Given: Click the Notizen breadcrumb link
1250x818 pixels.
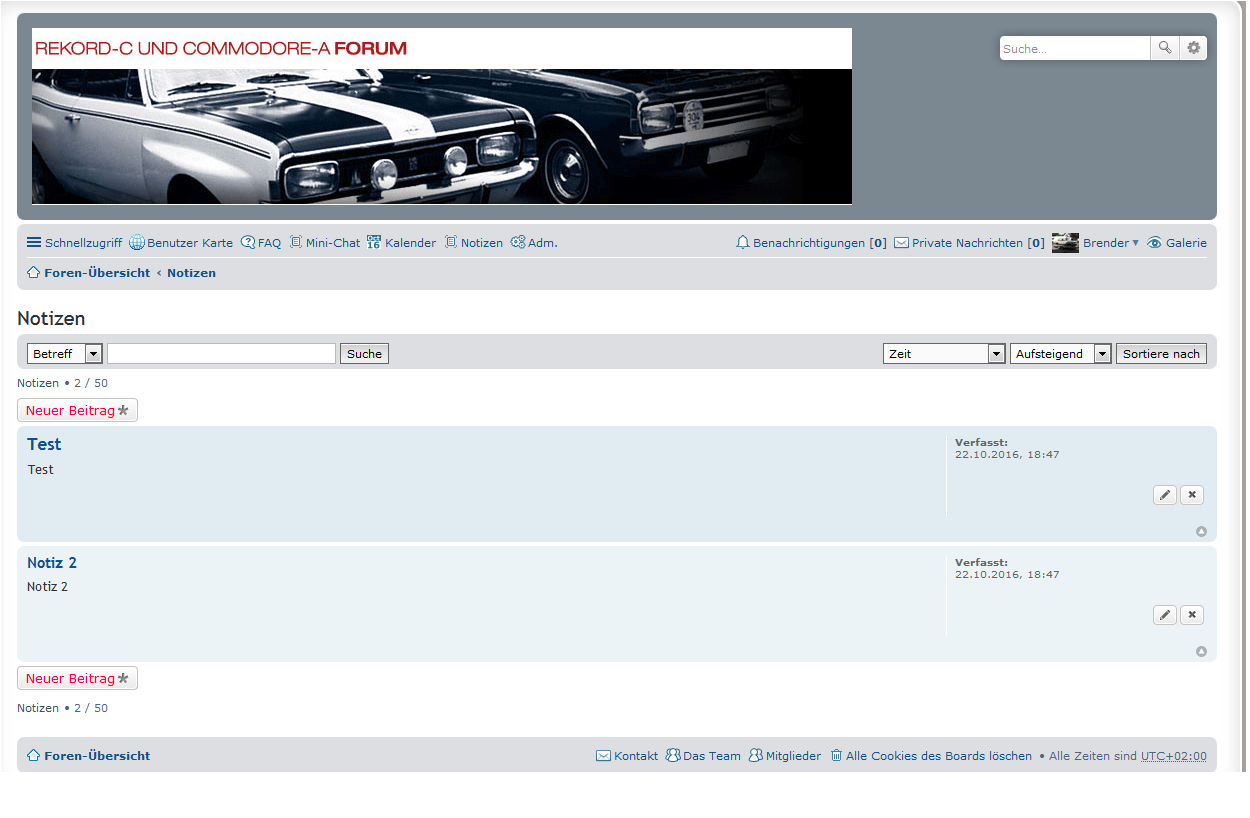Looking at the screenshot, I should pyautogui.click(x=191, y=273).
